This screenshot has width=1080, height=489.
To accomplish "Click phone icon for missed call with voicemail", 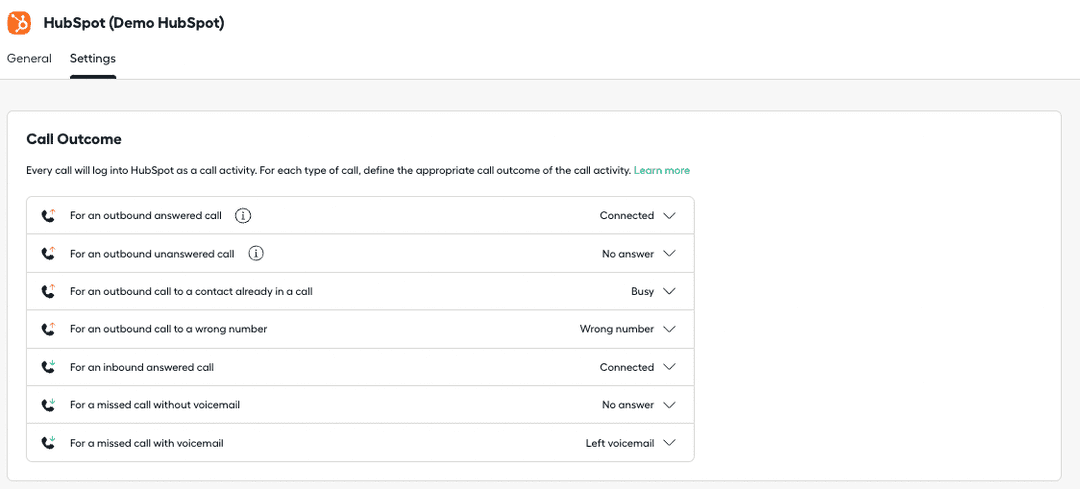I will coord(48,443).
